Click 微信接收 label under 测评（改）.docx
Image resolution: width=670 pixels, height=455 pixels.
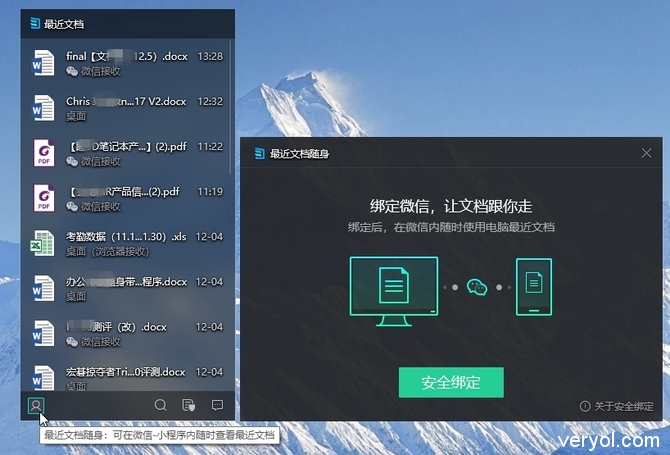coord(101,342)
